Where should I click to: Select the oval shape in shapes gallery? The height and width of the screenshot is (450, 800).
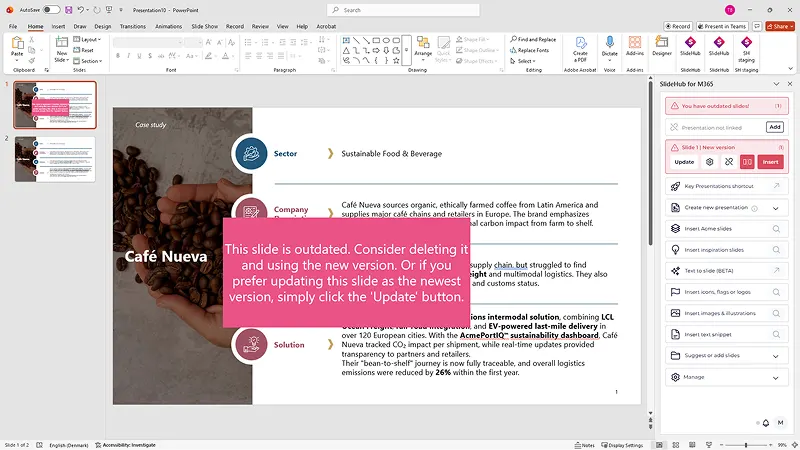386,40
